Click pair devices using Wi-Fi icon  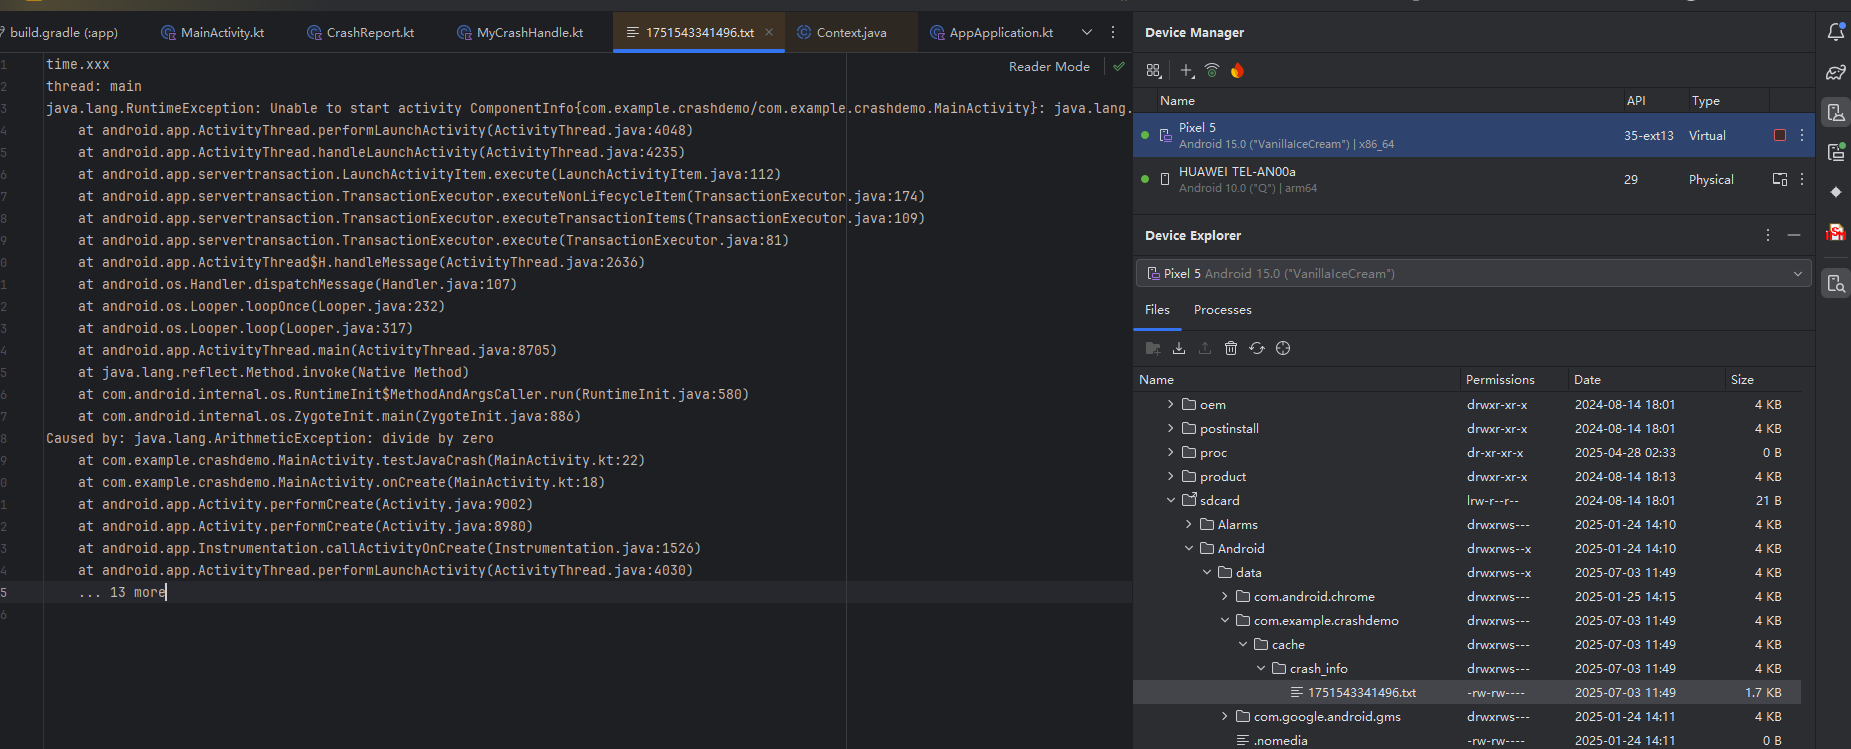click(1212, 70)
